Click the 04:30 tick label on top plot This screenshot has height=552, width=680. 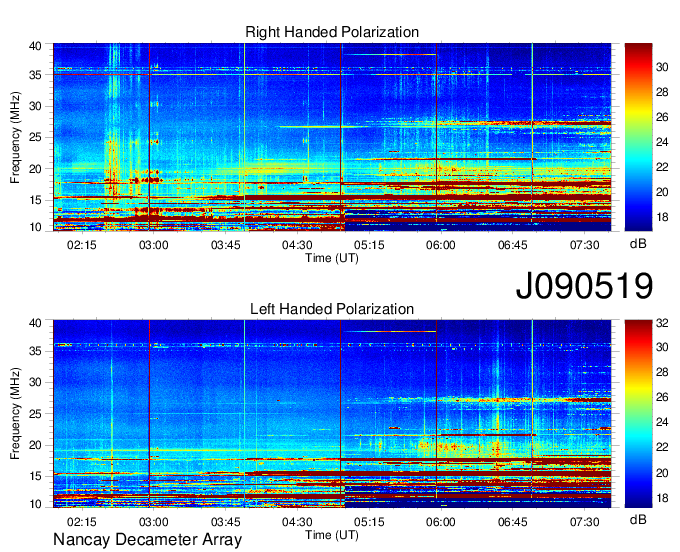(297, 245)
